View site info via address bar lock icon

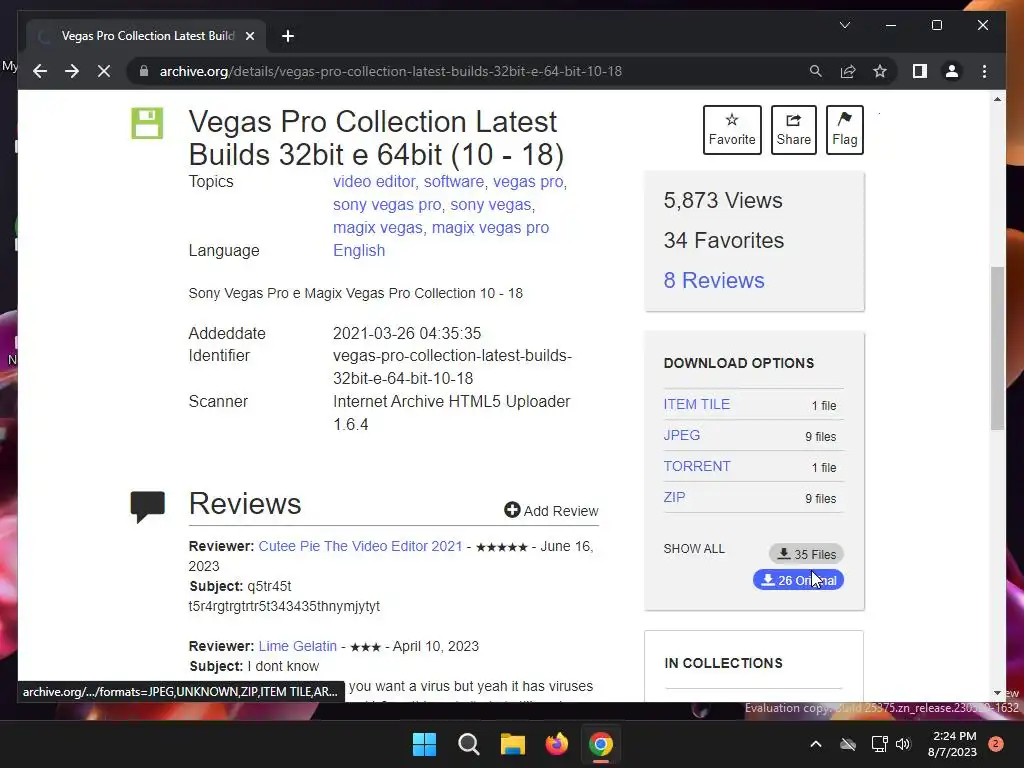tap(144, 71)
